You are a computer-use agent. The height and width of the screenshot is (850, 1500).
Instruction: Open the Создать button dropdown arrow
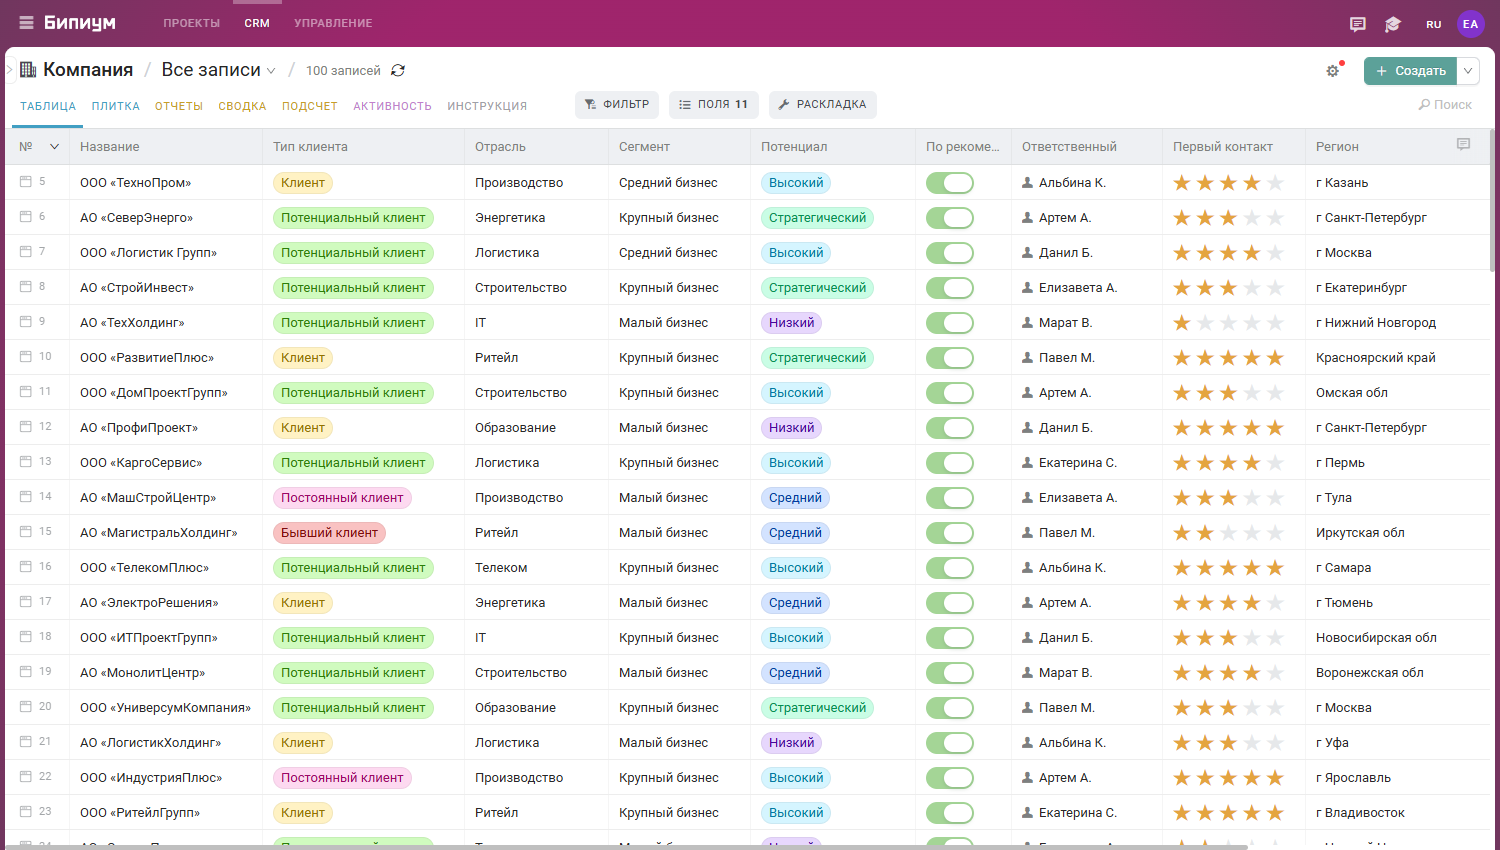(x=1468, y=71)
